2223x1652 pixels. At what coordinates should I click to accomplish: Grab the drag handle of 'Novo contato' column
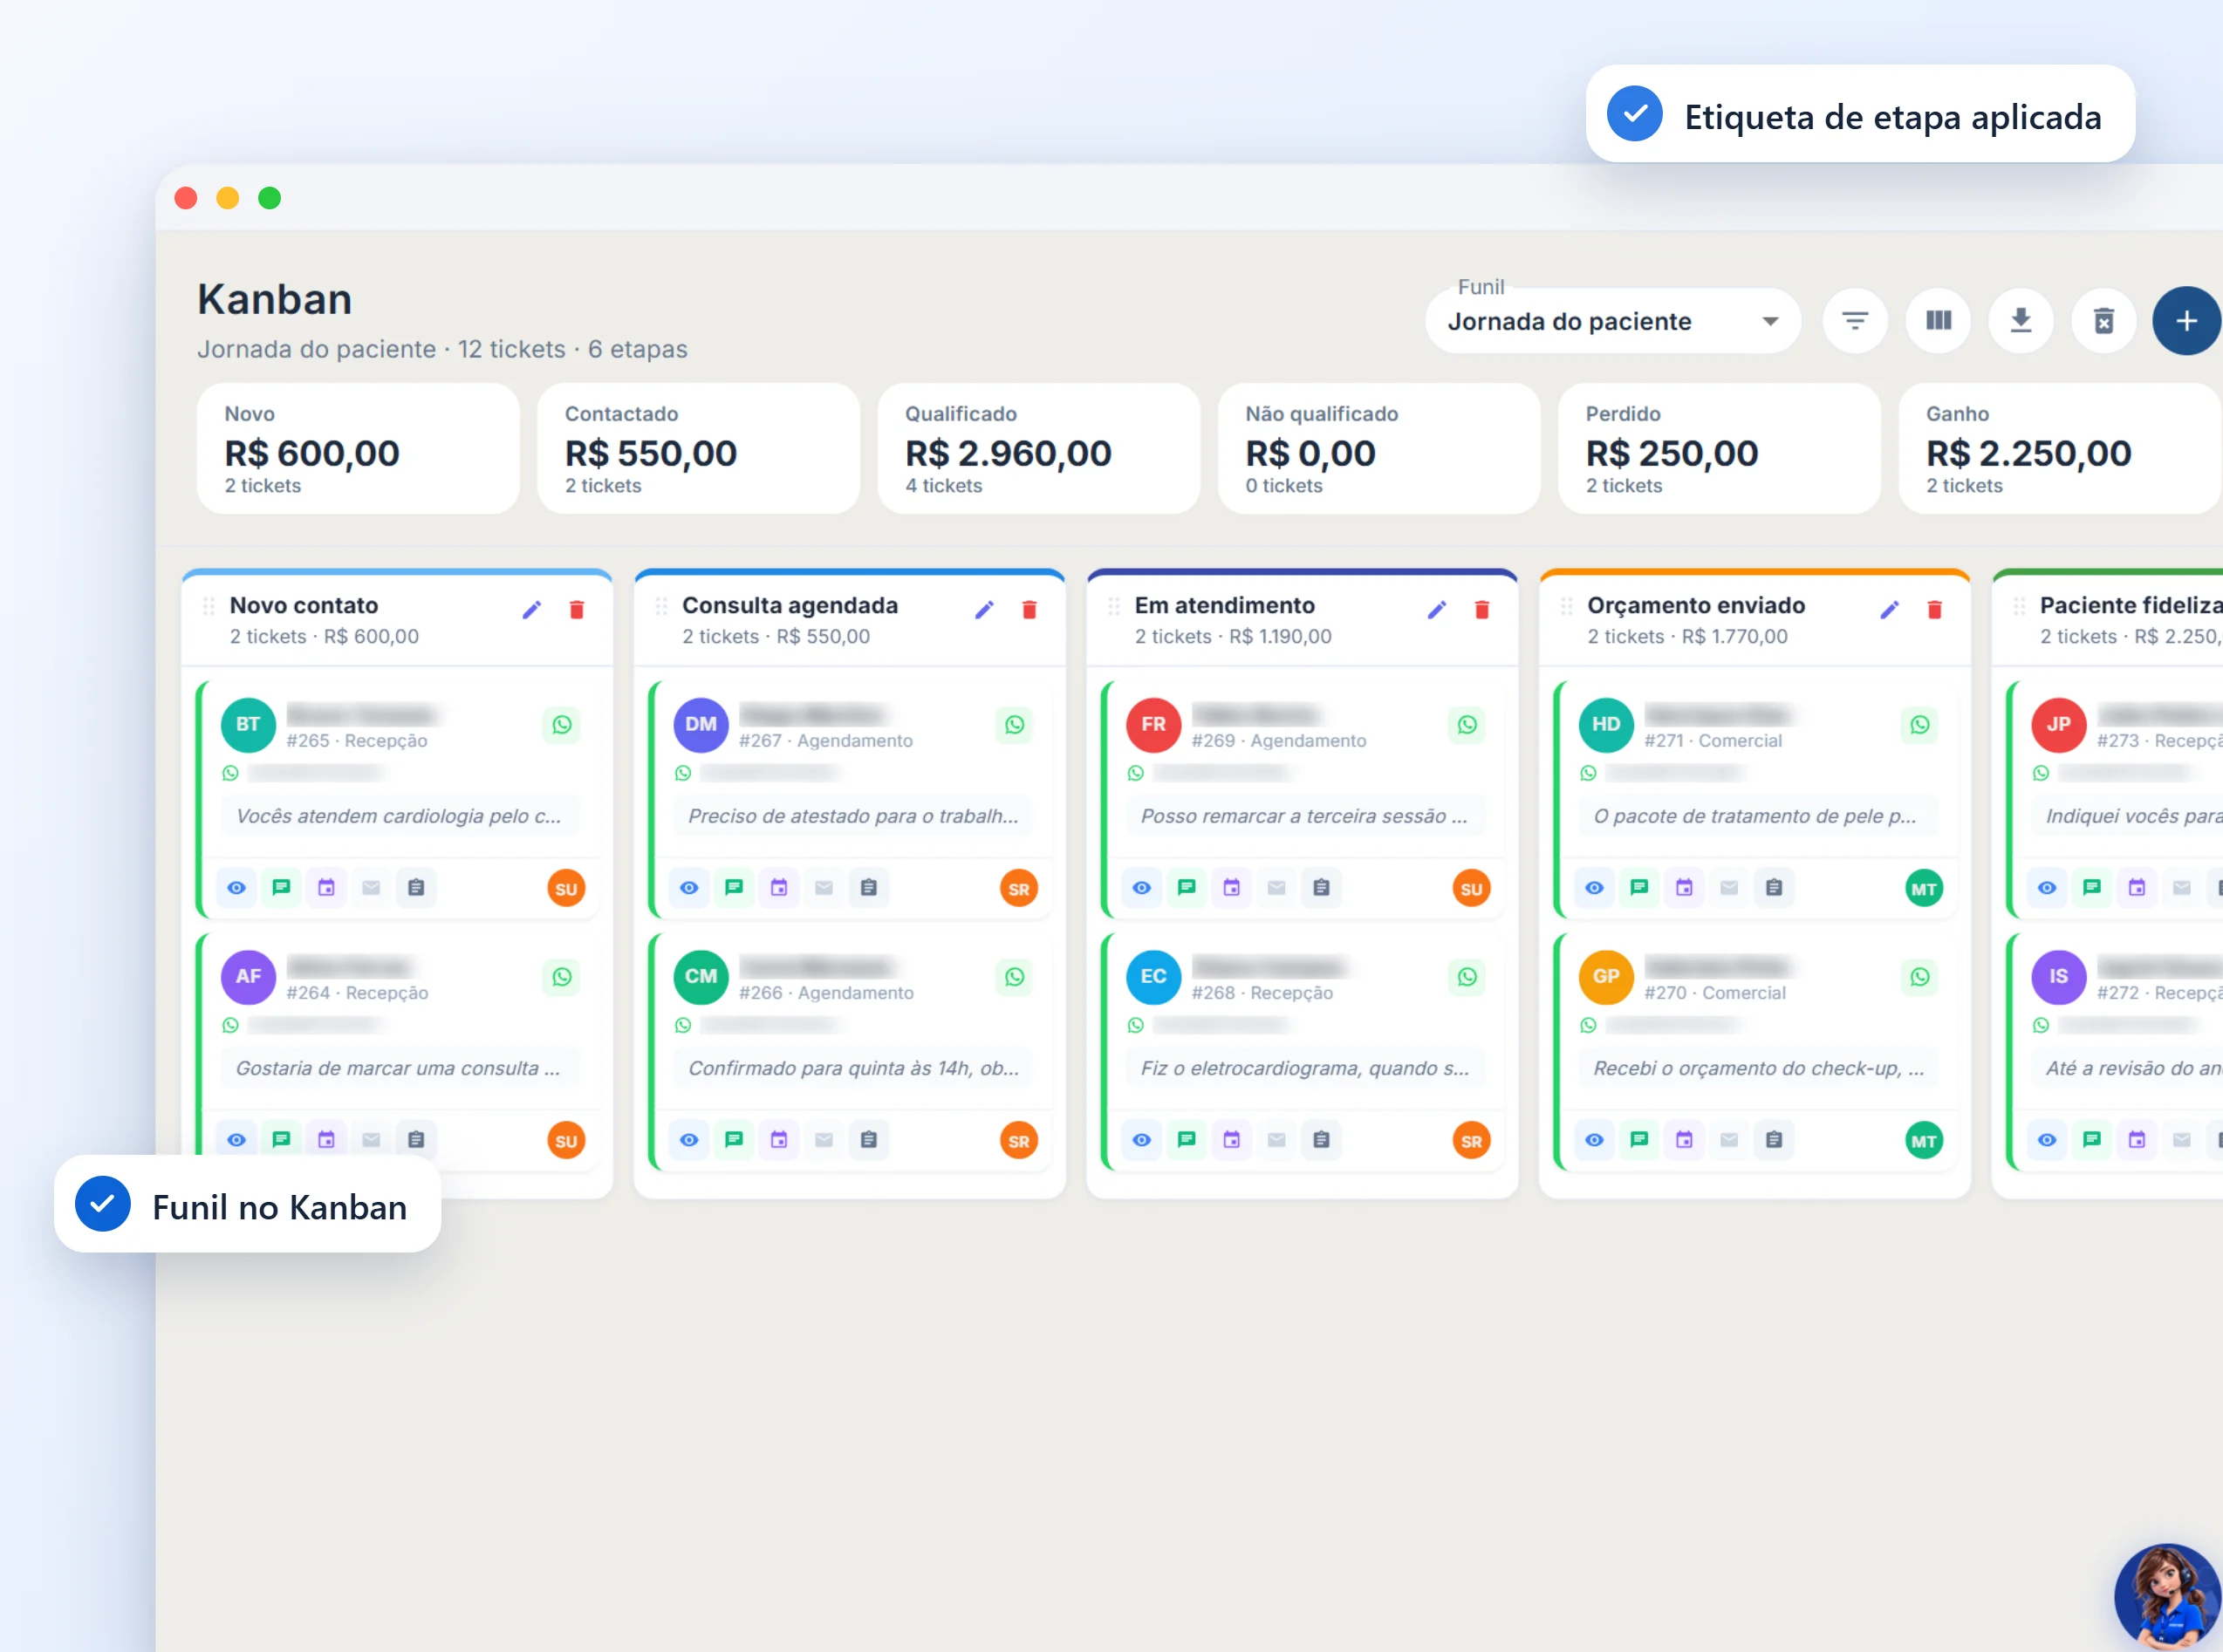tap(209, 606)
